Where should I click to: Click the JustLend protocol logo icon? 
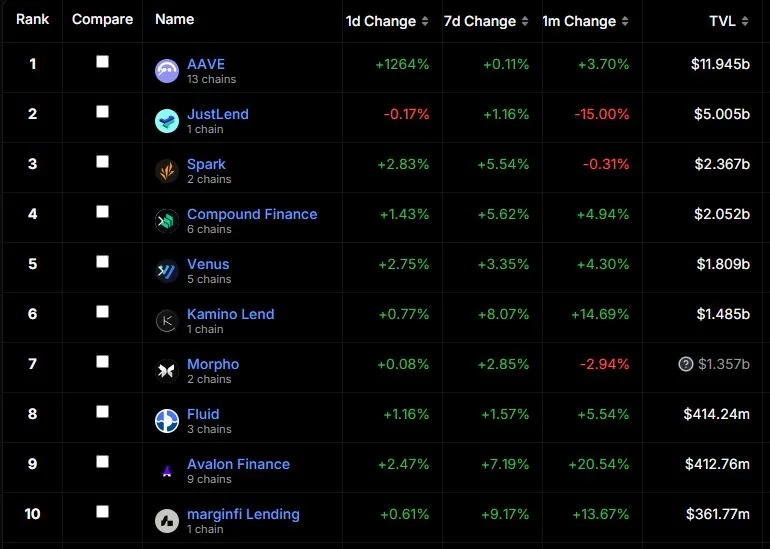coord(167,121)
